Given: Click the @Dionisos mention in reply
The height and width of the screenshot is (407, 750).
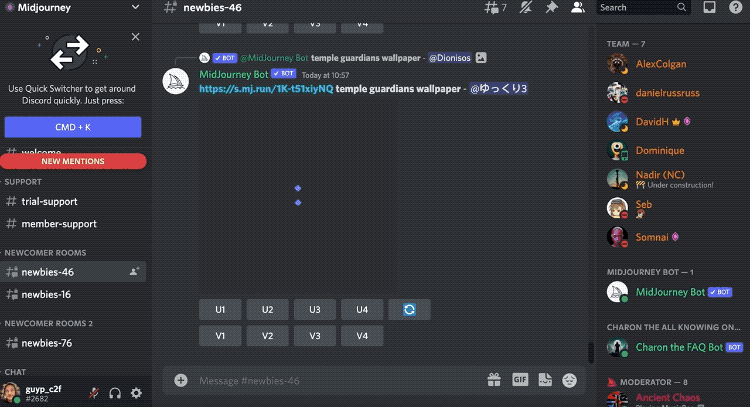Looking at the screenshot, I should [x=449, y=58].
